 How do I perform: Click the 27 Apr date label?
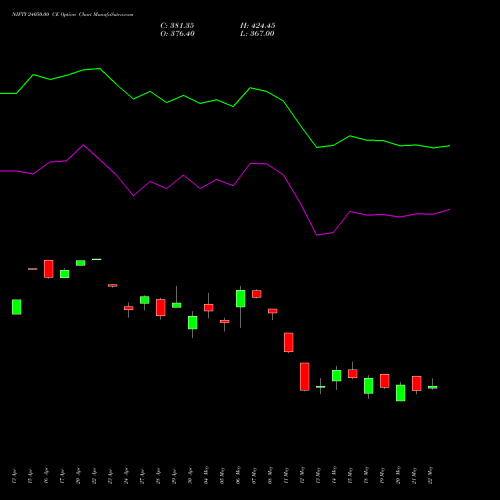pos(142,476)
